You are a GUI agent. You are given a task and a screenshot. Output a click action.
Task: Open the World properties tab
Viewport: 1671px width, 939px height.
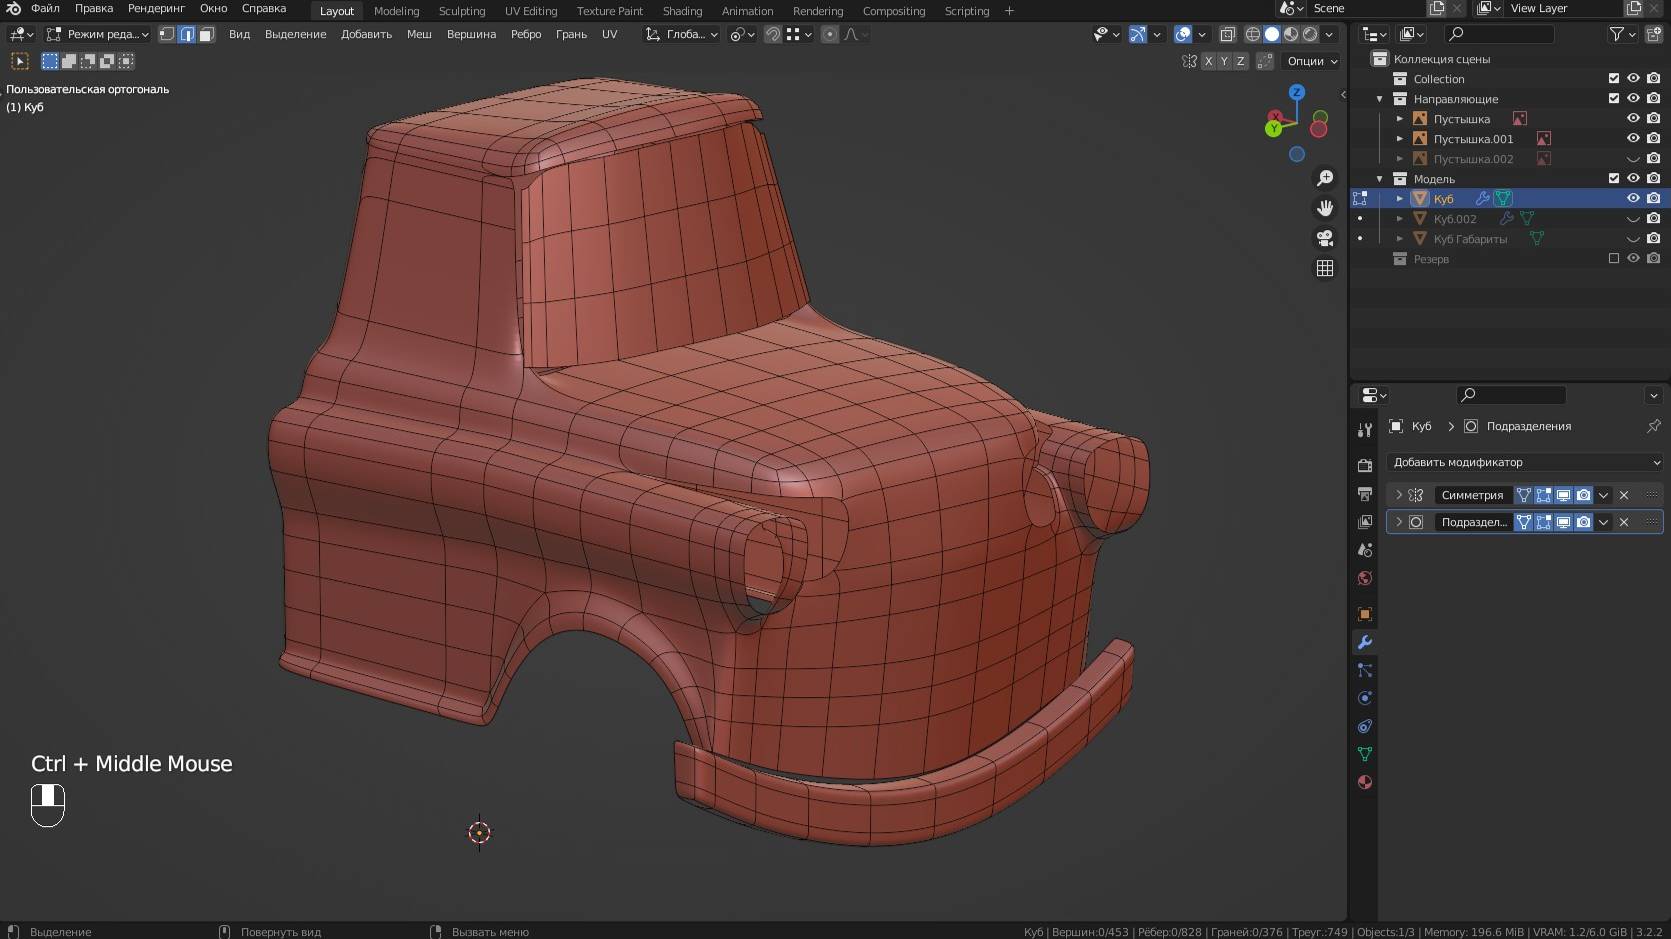pyautogui.click(x=1365, y=578)
